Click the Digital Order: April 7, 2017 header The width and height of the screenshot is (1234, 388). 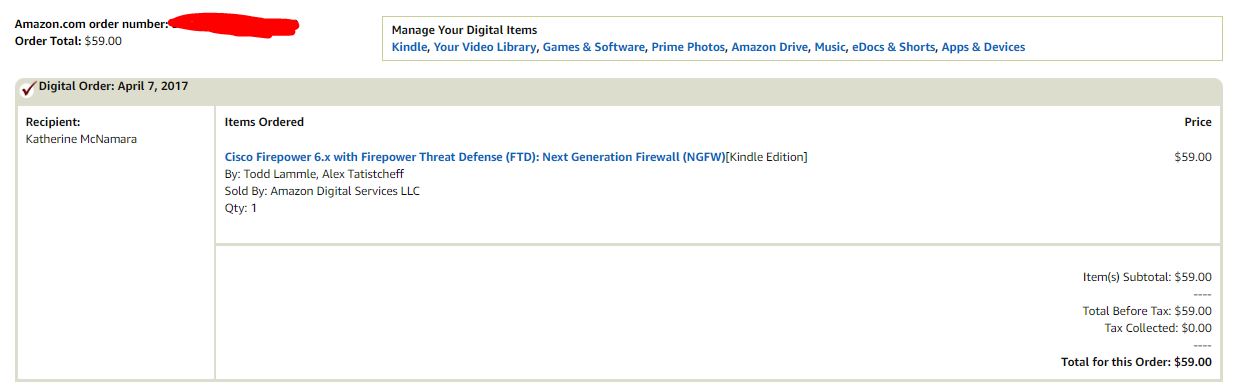pos(113,87)
